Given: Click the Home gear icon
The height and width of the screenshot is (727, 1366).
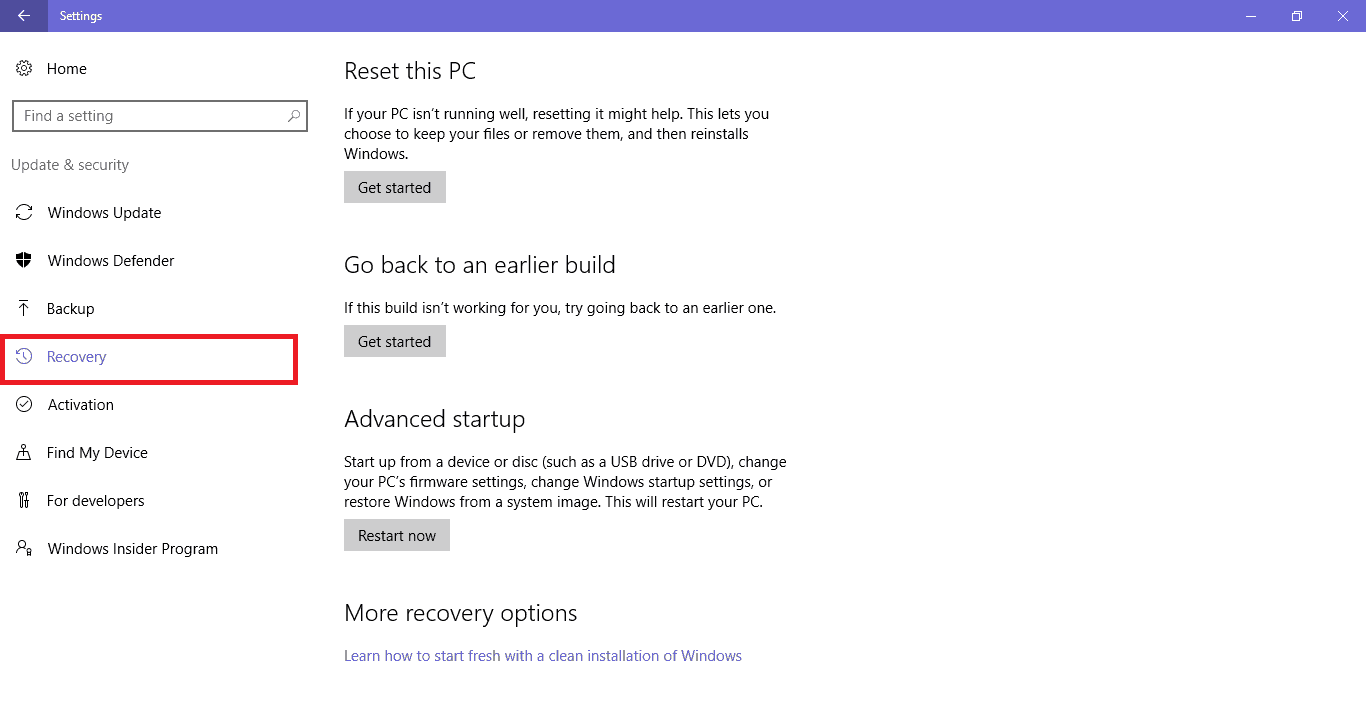Looking at the screenshot, I should tap(24, 68).
